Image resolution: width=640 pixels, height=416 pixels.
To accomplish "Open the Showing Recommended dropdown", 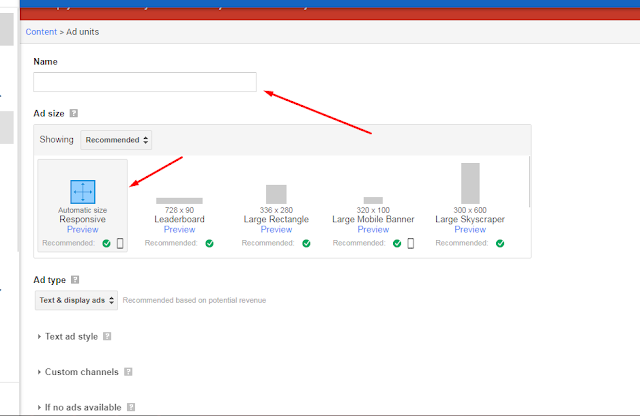I will (x=116, y=140).
